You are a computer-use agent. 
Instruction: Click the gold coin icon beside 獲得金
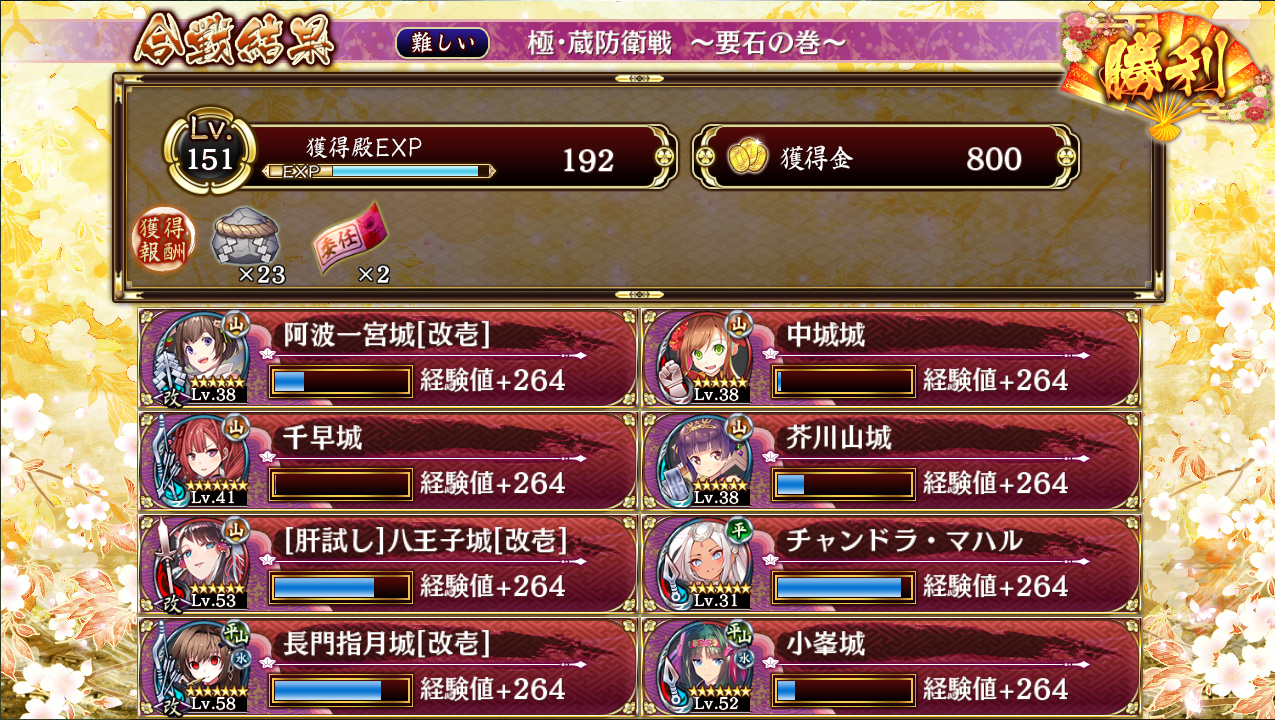click(x=745, y=158)
